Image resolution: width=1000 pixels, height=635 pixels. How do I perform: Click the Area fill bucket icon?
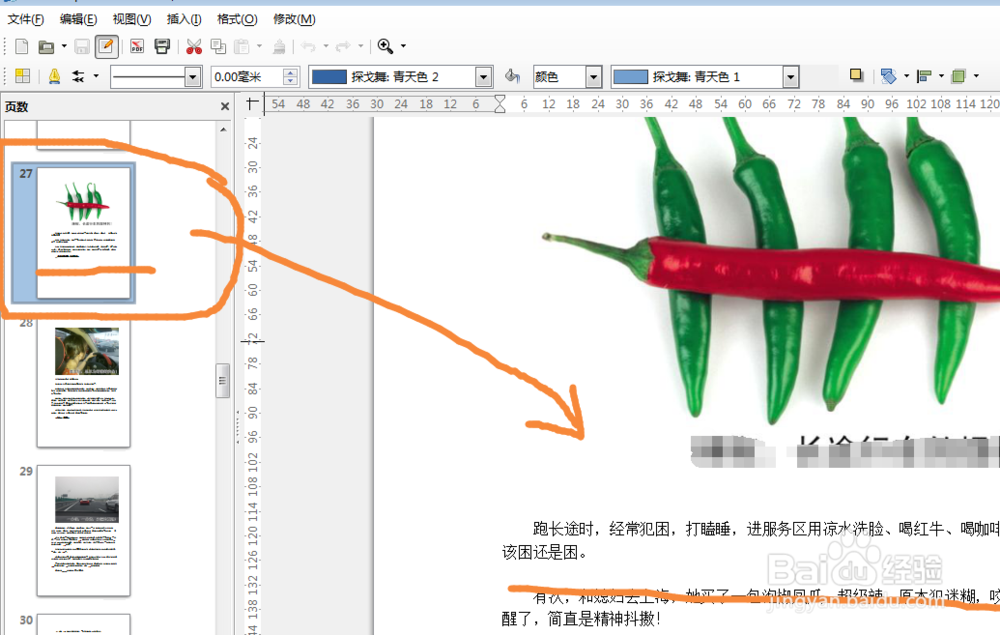click(x=512, y=77)
